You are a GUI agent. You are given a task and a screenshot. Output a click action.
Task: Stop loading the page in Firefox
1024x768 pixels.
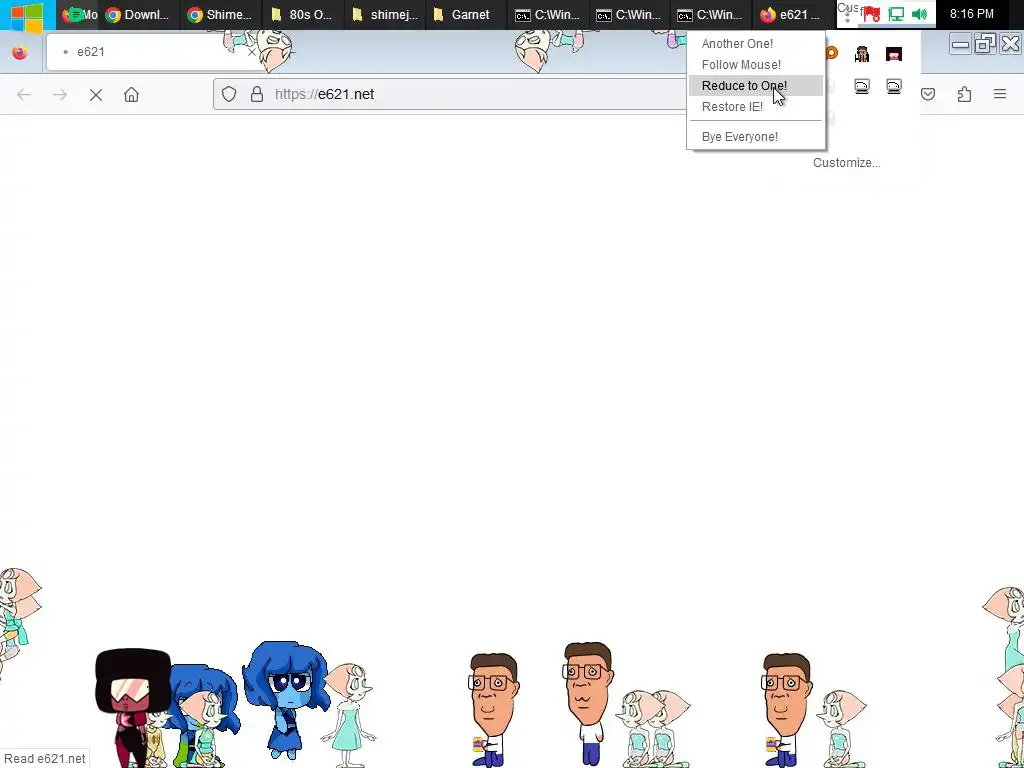point(96,95)
